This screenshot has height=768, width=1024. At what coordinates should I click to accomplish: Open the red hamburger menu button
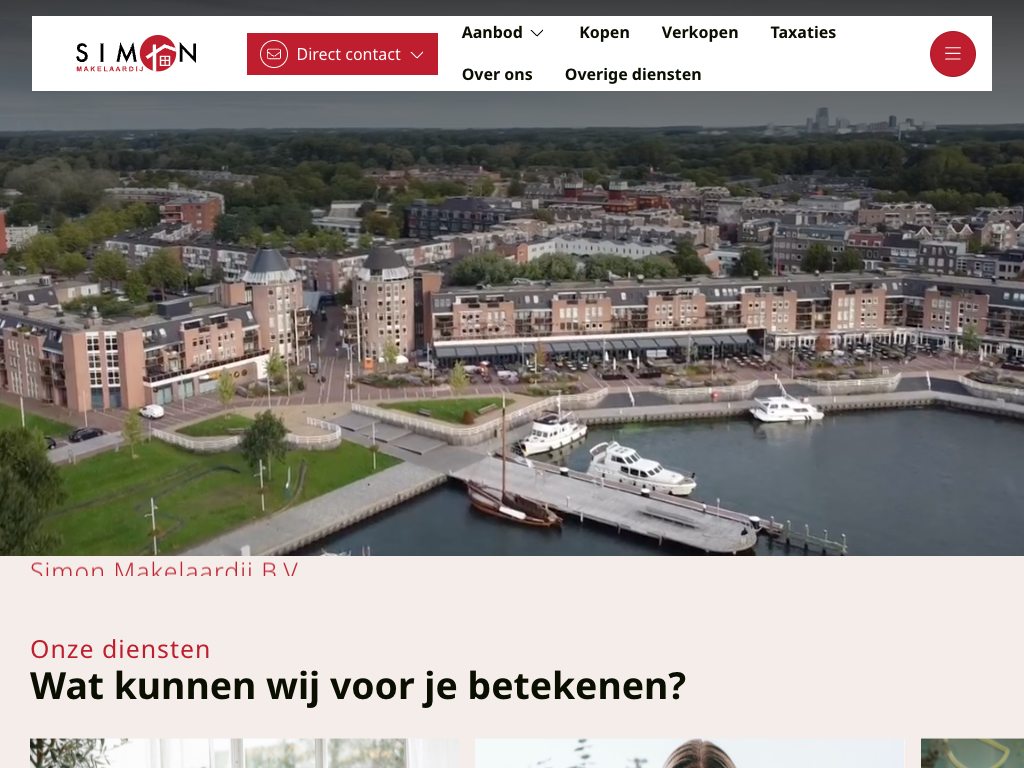pos(952,54)
